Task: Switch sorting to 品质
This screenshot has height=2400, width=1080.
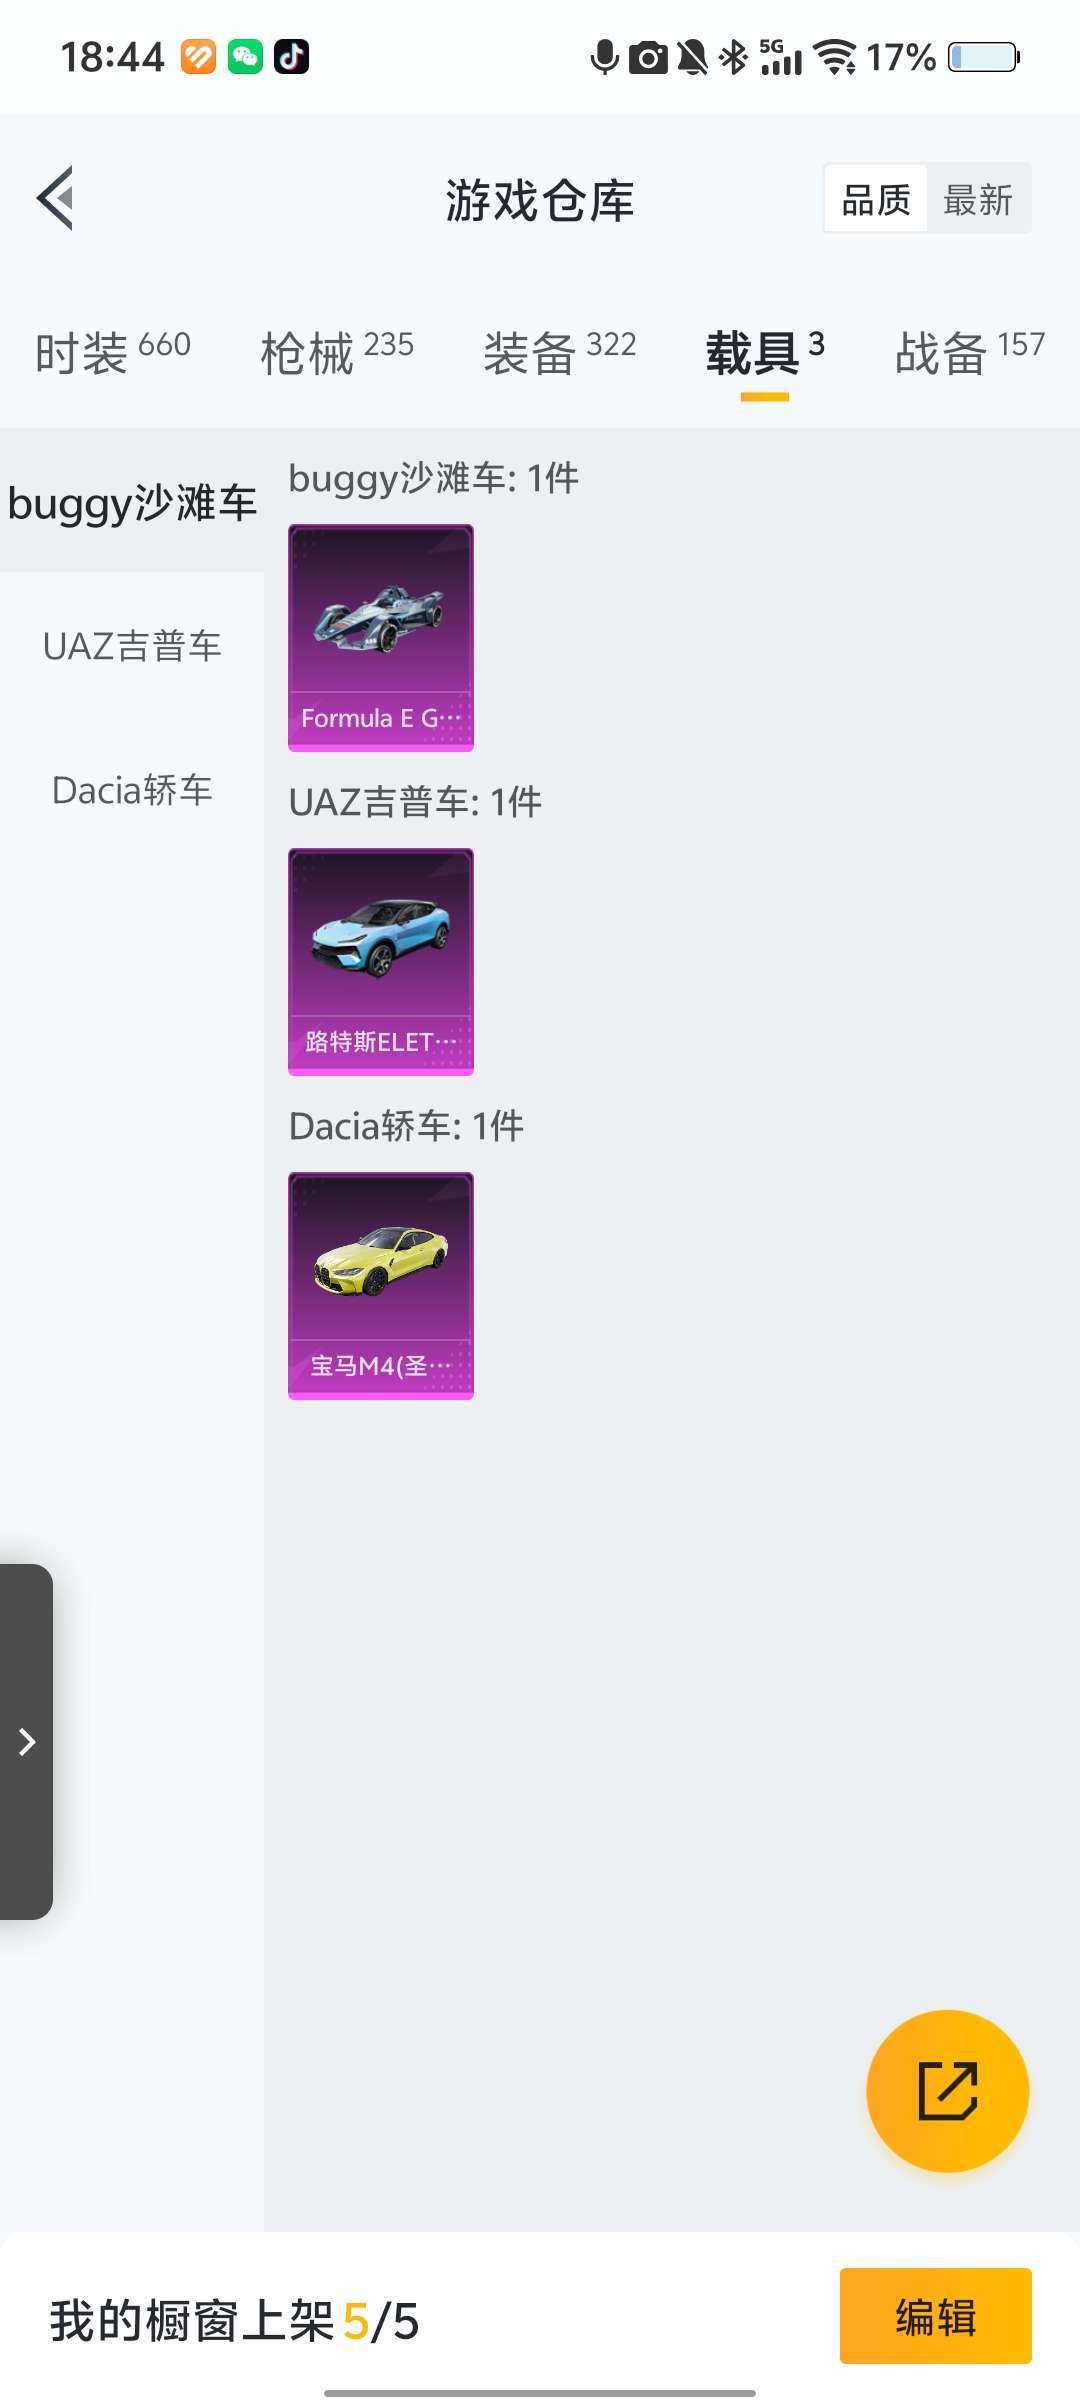Action: (876, 199)
